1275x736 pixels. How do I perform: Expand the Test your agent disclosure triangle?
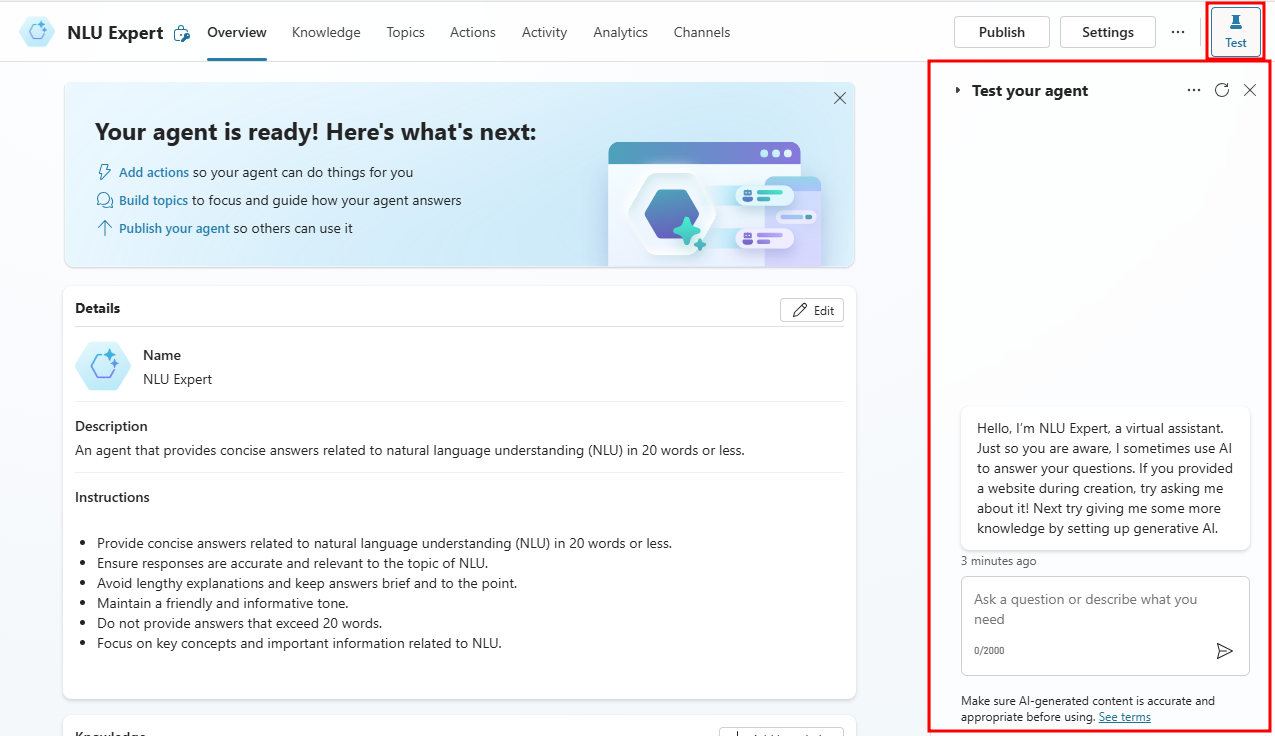coord(958,90)
